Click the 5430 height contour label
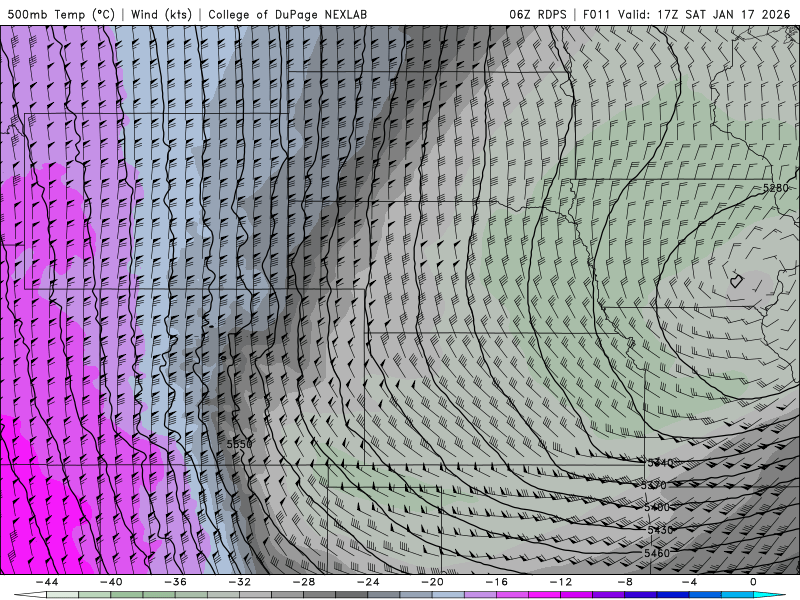The image size is (800, 600). click(x=660, y=530)
